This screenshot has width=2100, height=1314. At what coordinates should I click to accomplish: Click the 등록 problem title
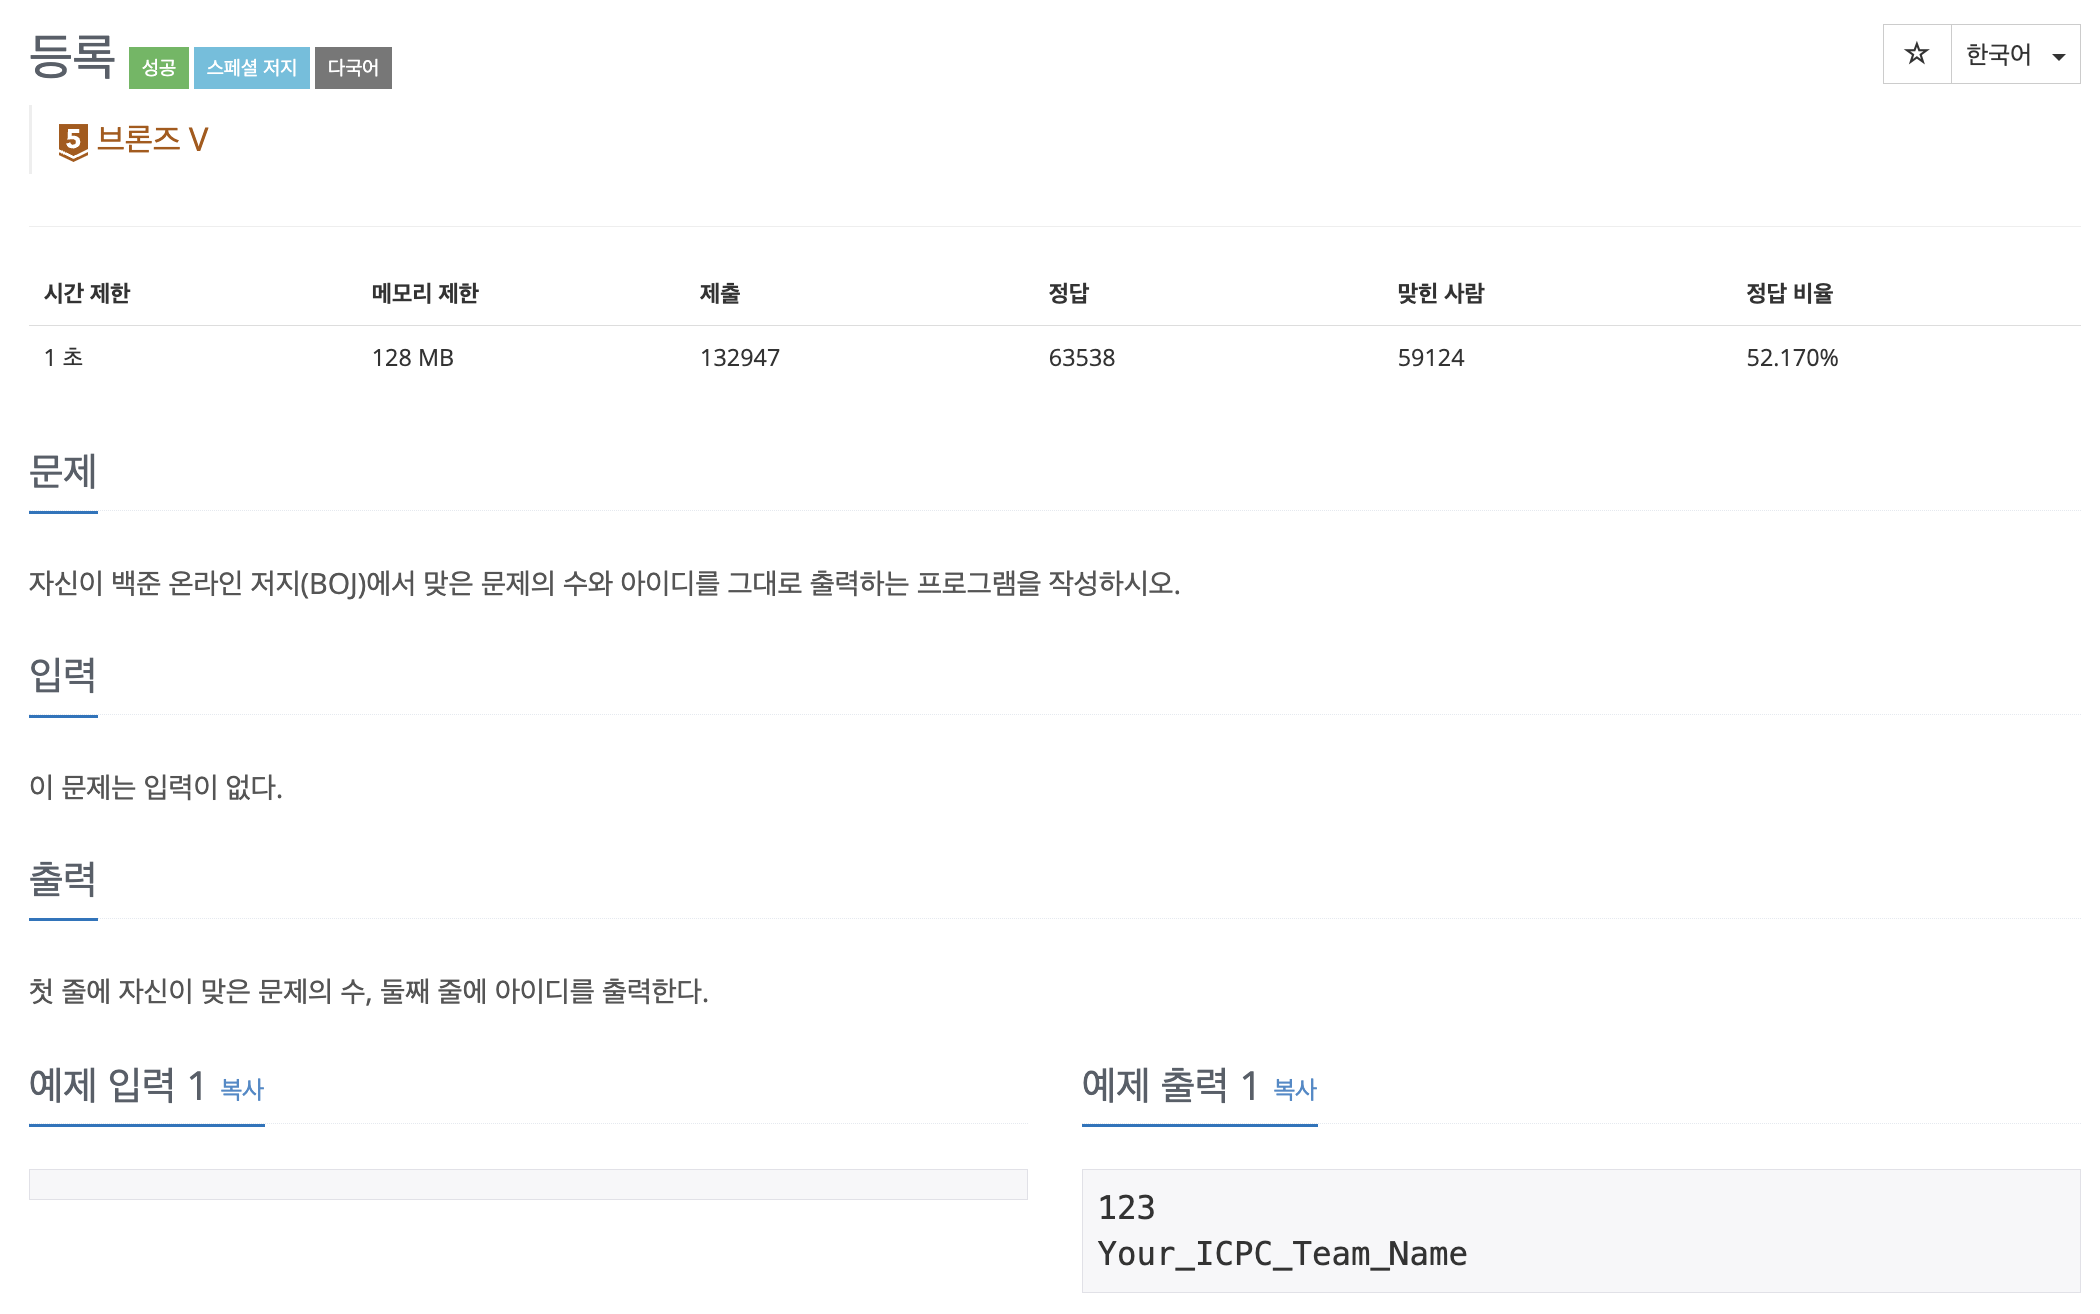click(x=72, y=57)
